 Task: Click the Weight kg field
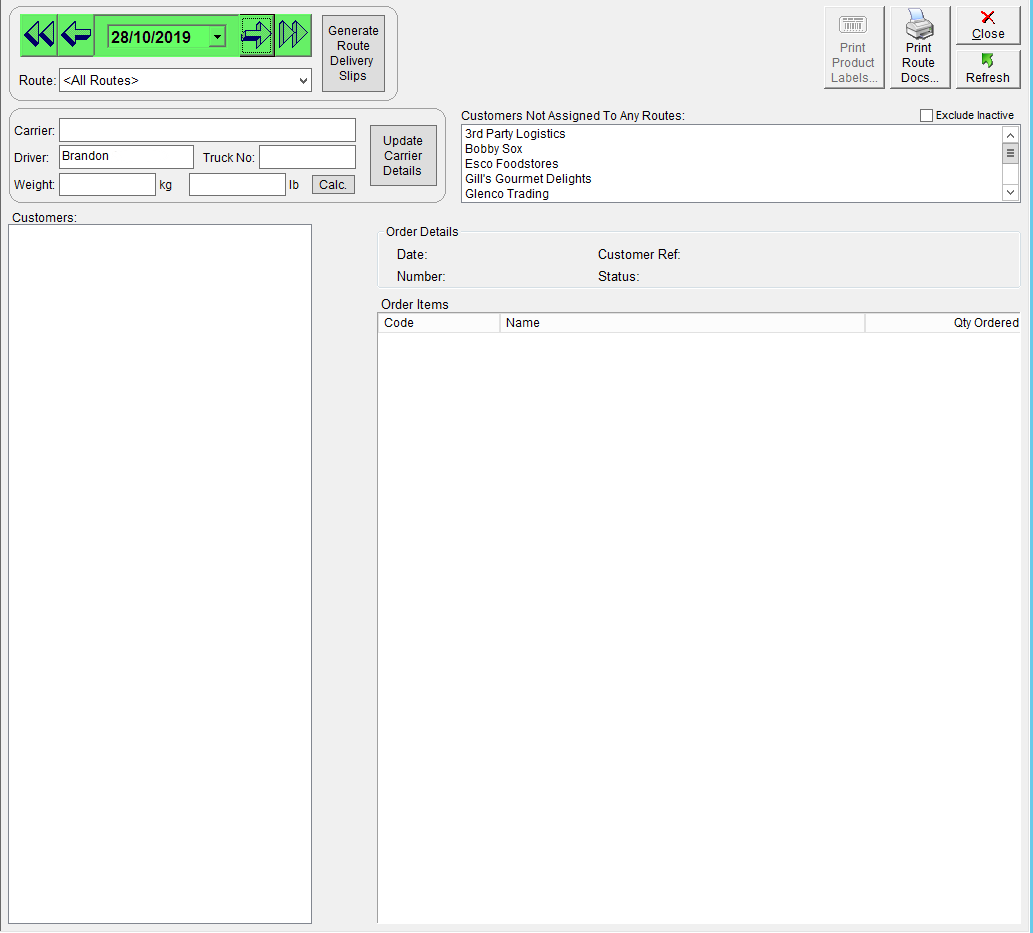107,184
